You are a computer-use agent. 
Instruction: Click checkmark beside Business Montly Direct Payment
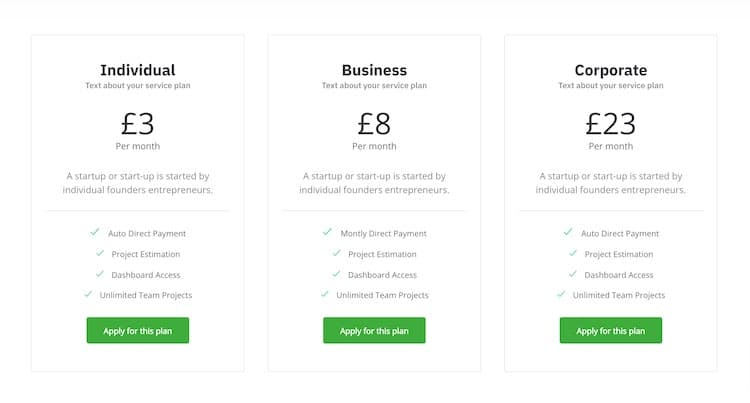327,232
